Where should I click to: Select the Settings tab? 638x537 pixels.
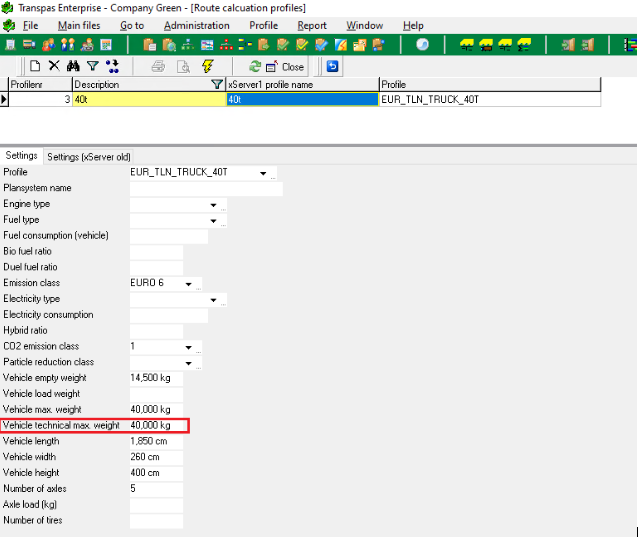pos(21,156)
